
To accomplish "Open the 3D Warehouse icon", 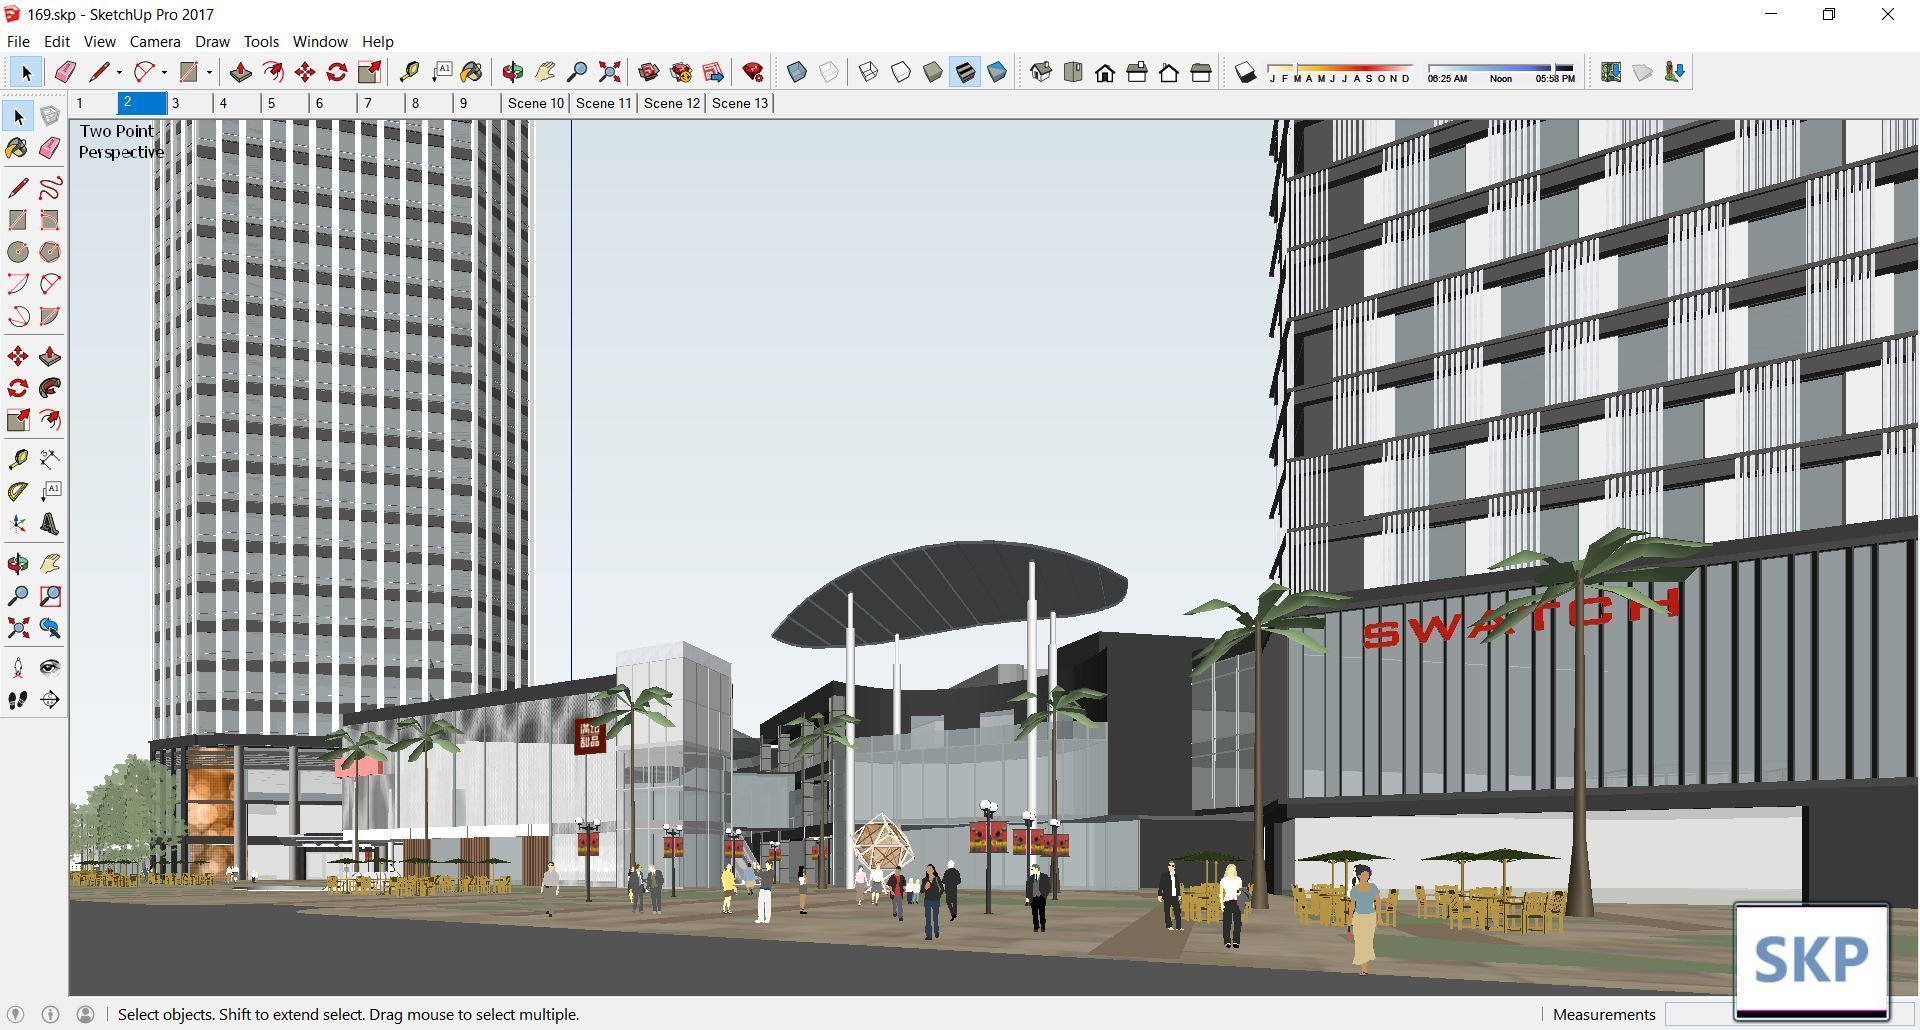I will point(649,72).
